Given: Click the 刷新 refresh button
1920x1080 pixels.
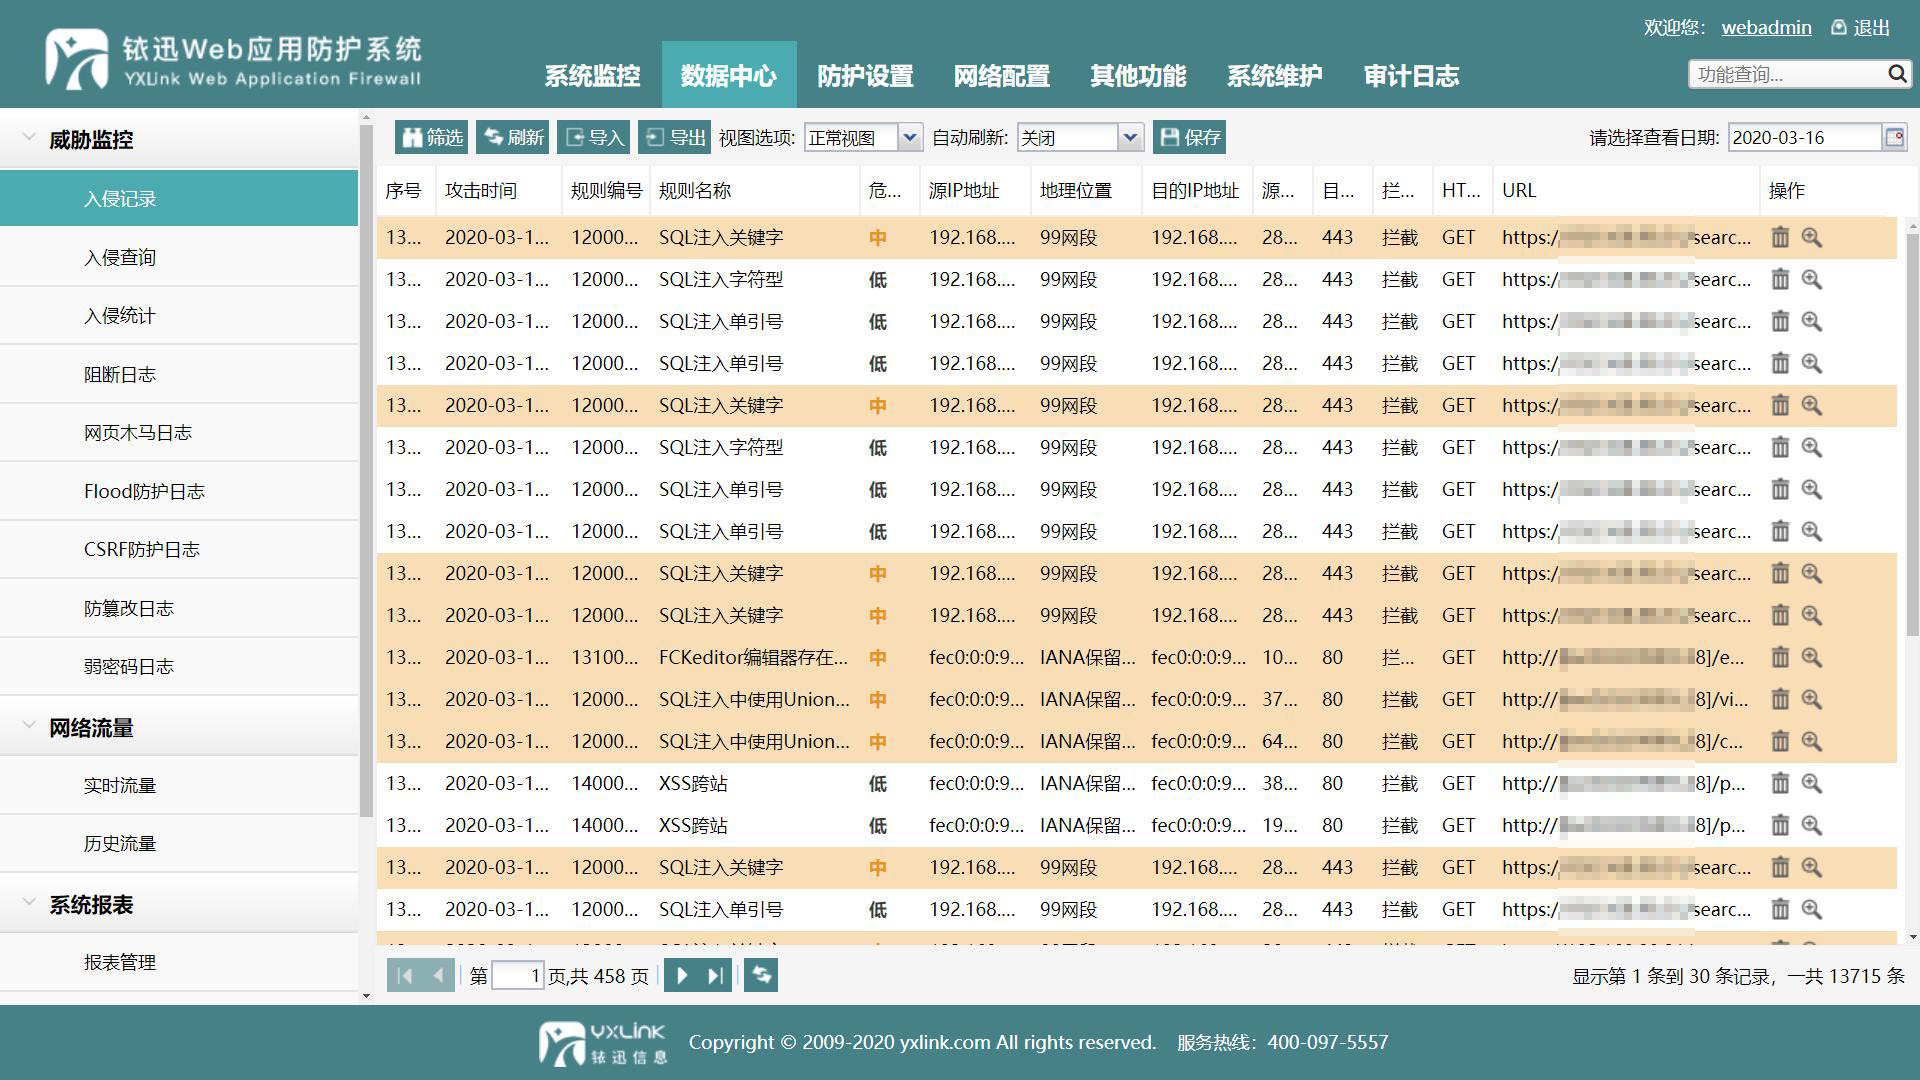Looking at the screenshot, I should click(x=513, y=137).
